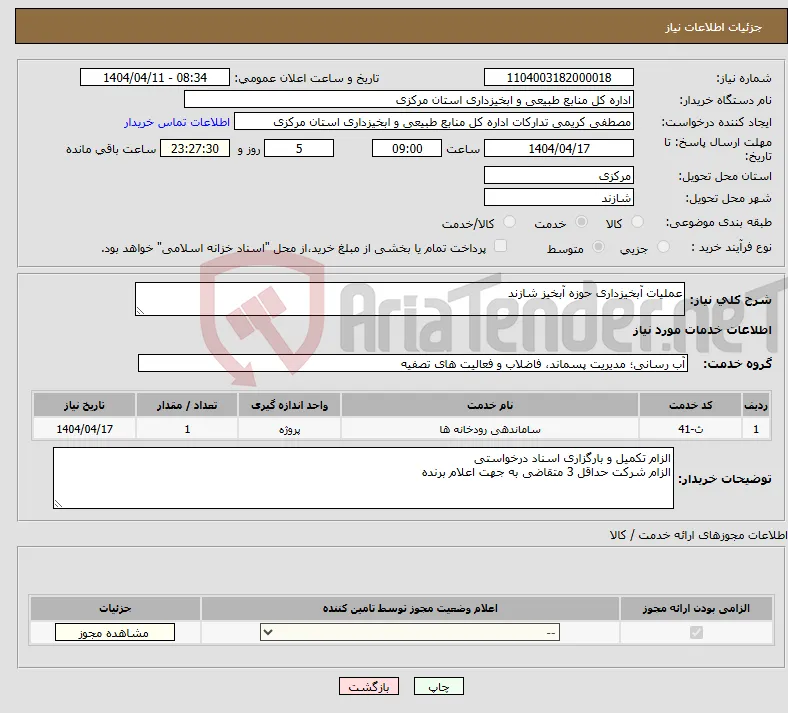The image size is (788, 713).
Task: Click the service group field
Action: (413, 363)
